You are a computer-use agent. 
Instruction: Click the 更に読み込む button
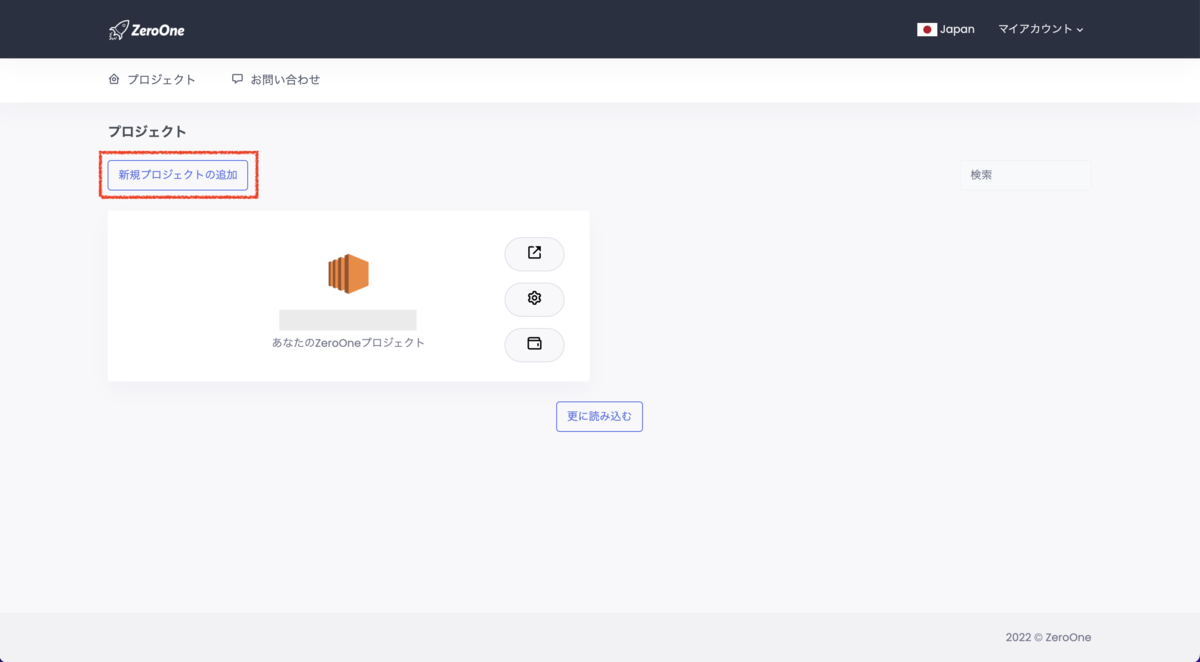click(599, 416)
